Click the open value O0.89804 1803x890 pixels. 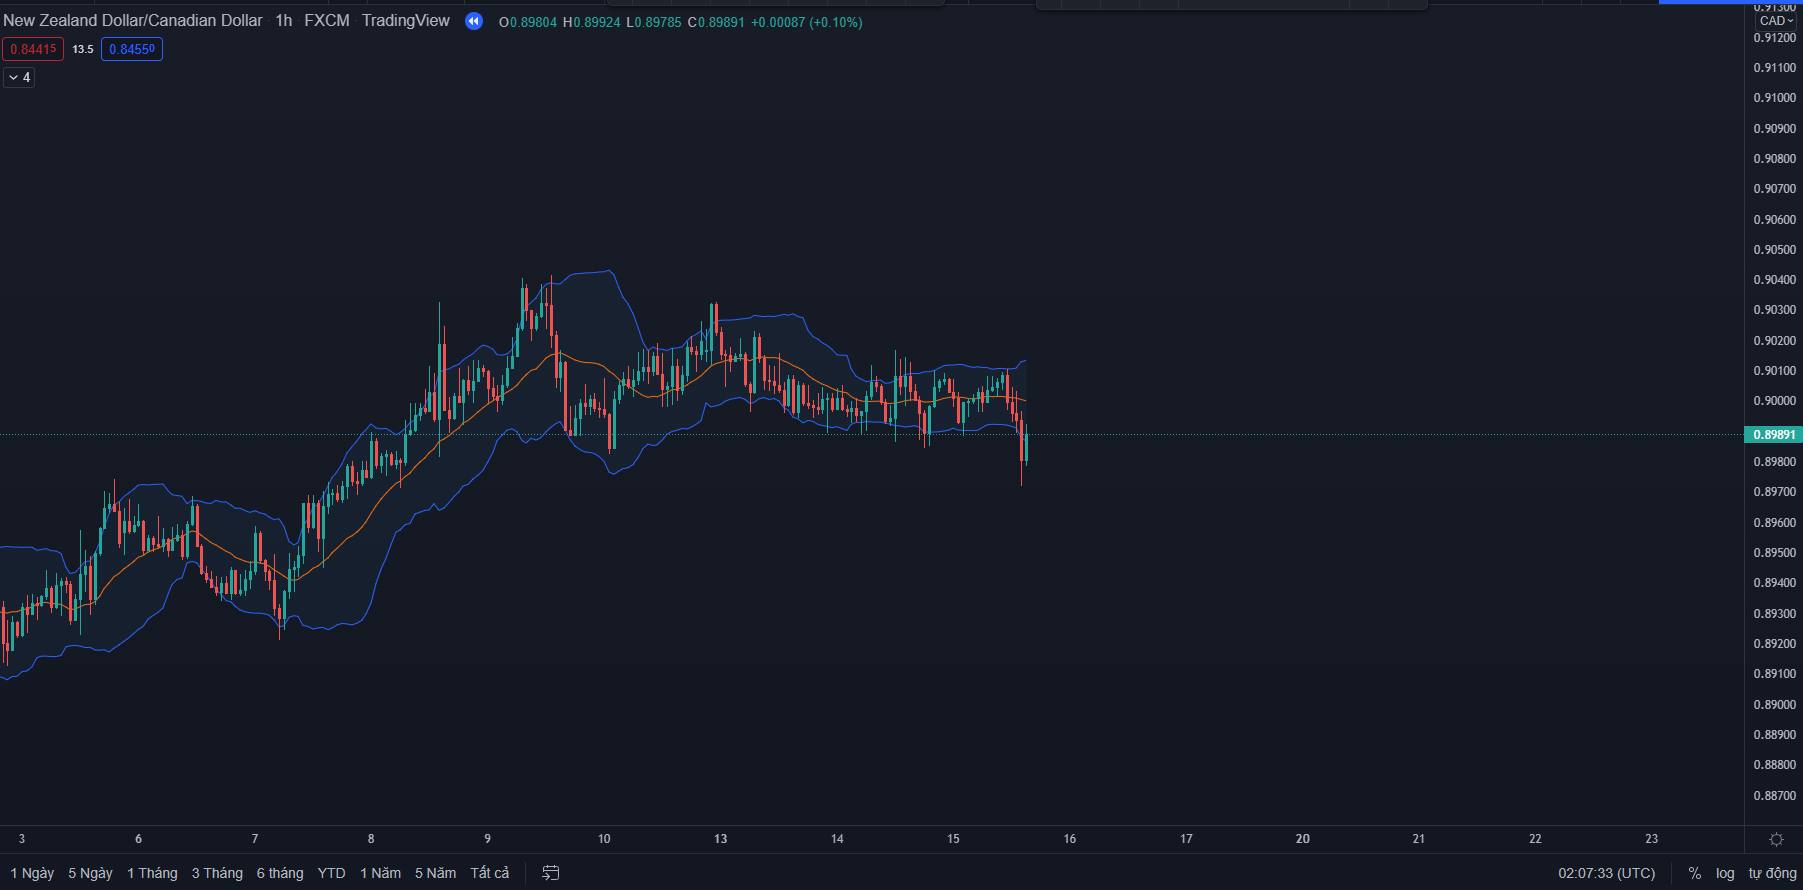pyautogui.click(x=528, y=22)
